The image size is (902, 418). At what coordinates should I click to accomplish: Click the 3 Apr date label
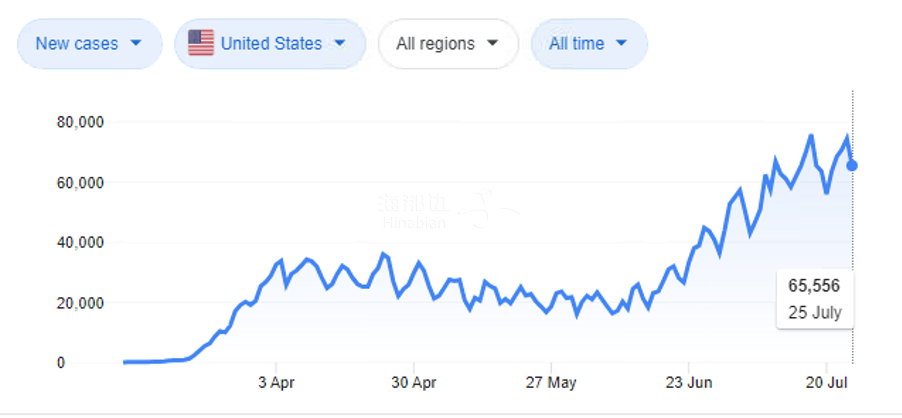click(276, 382)
